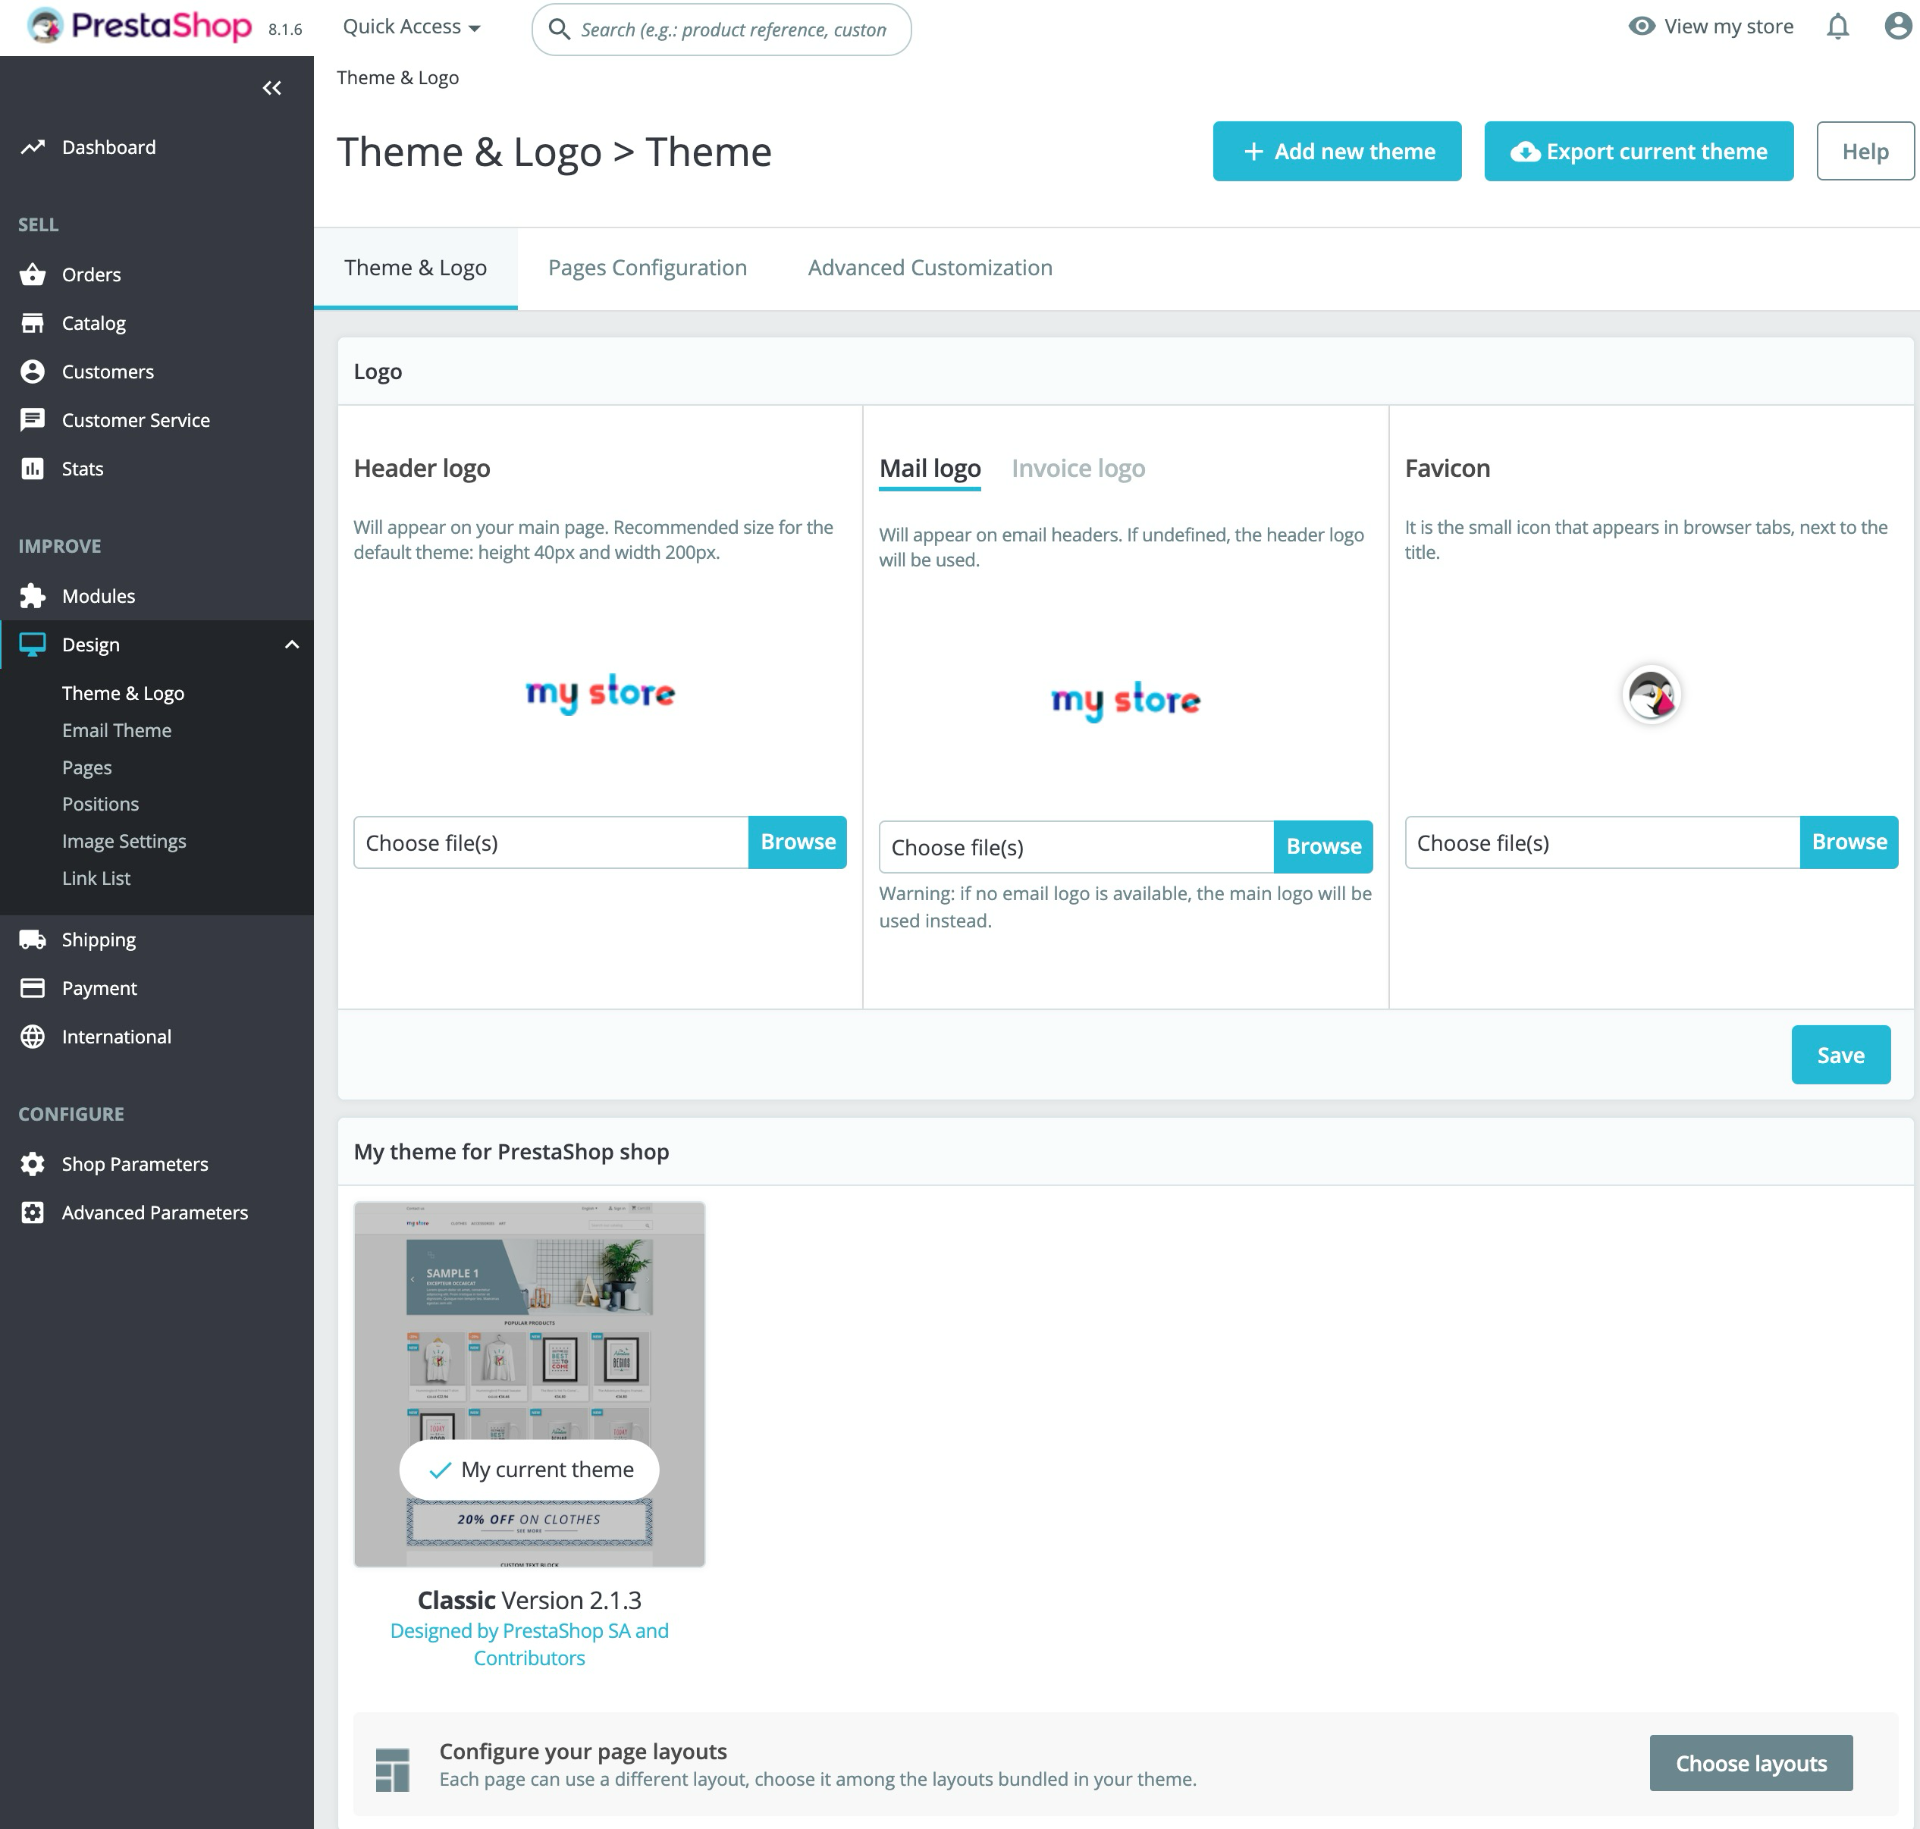The height and width of the screenshot is (1829, 1920).
Task: Click the Stats chart icon
Action: tap(33, 468)
